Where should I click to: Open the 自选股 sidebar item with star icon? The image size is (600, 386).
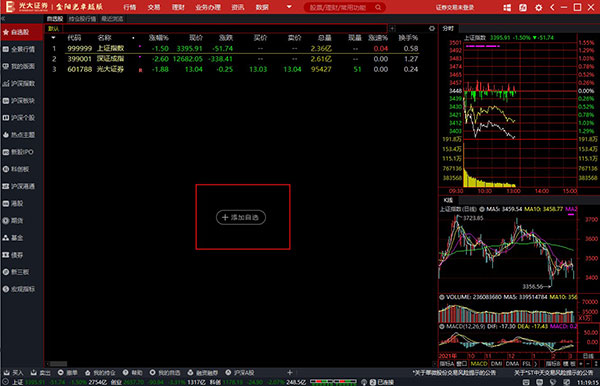click(21, 32)
